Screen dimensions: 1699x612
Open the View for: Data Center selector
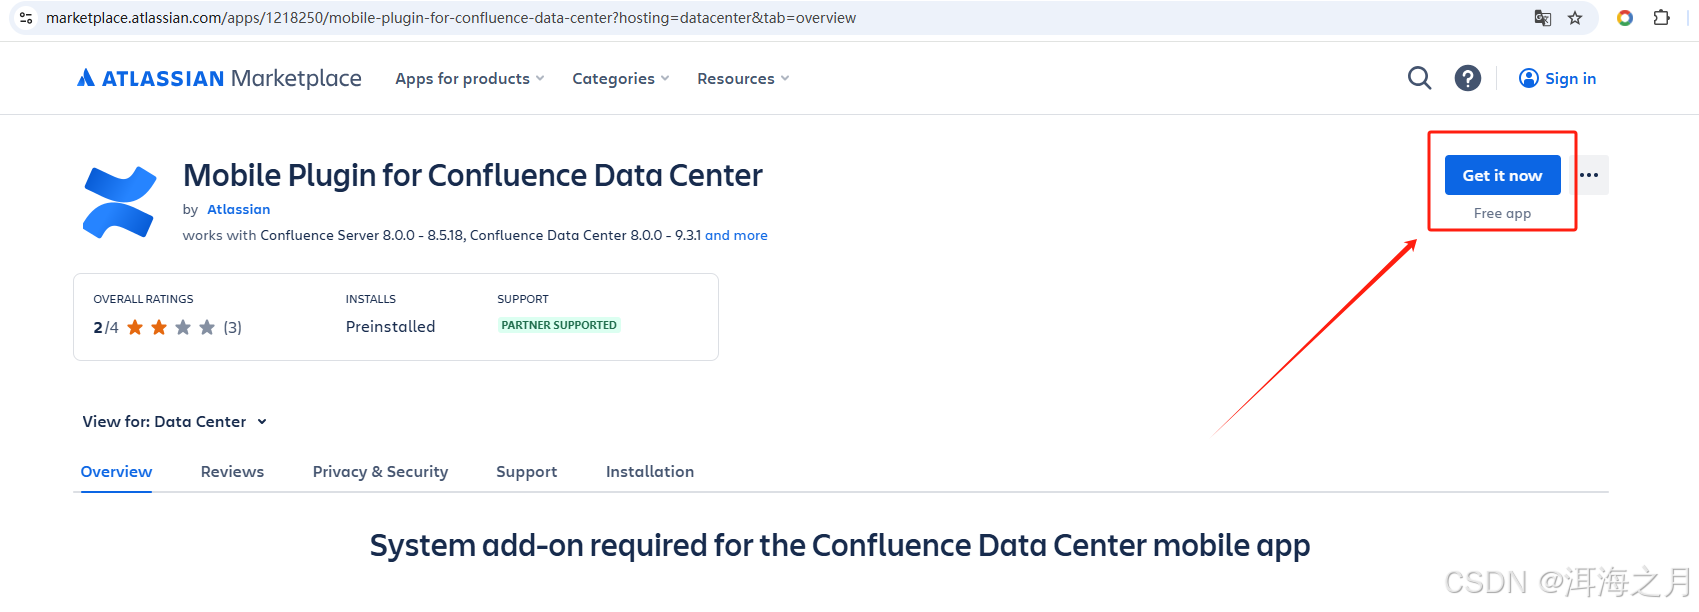[x=174, y=422]
